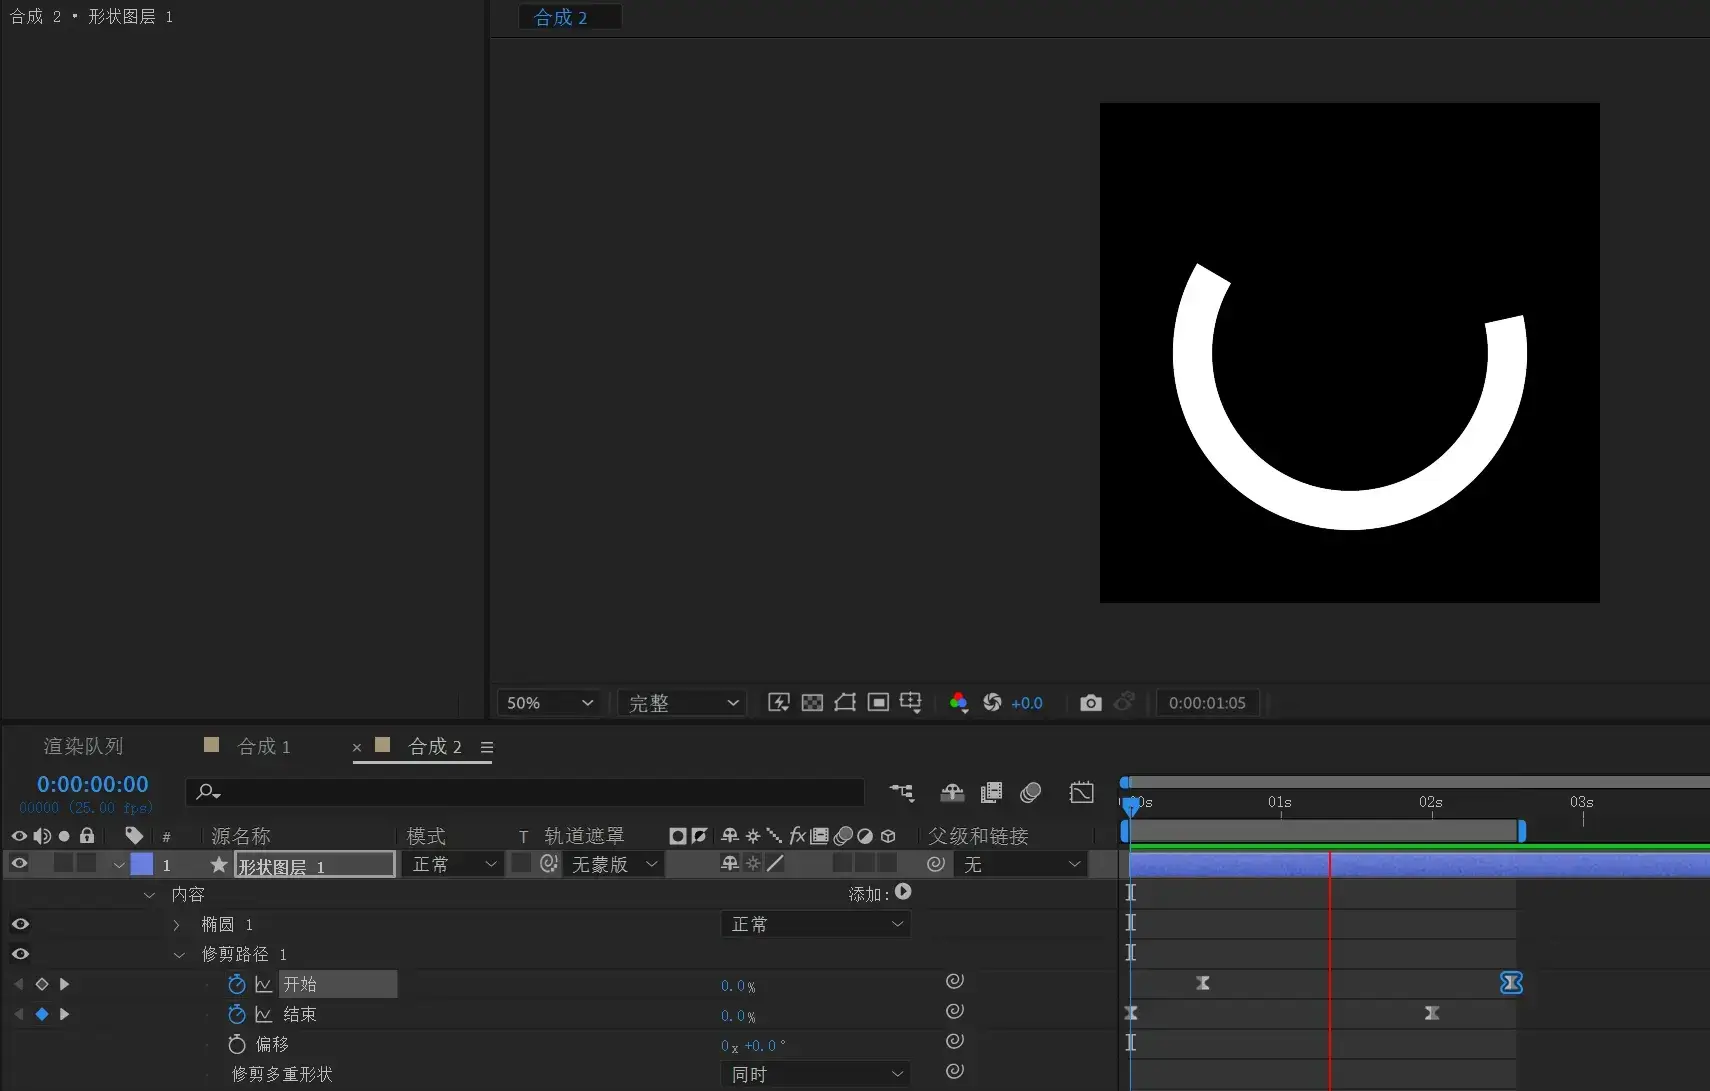Toggle visibility of 修剪路径 1

coord(20,954)
